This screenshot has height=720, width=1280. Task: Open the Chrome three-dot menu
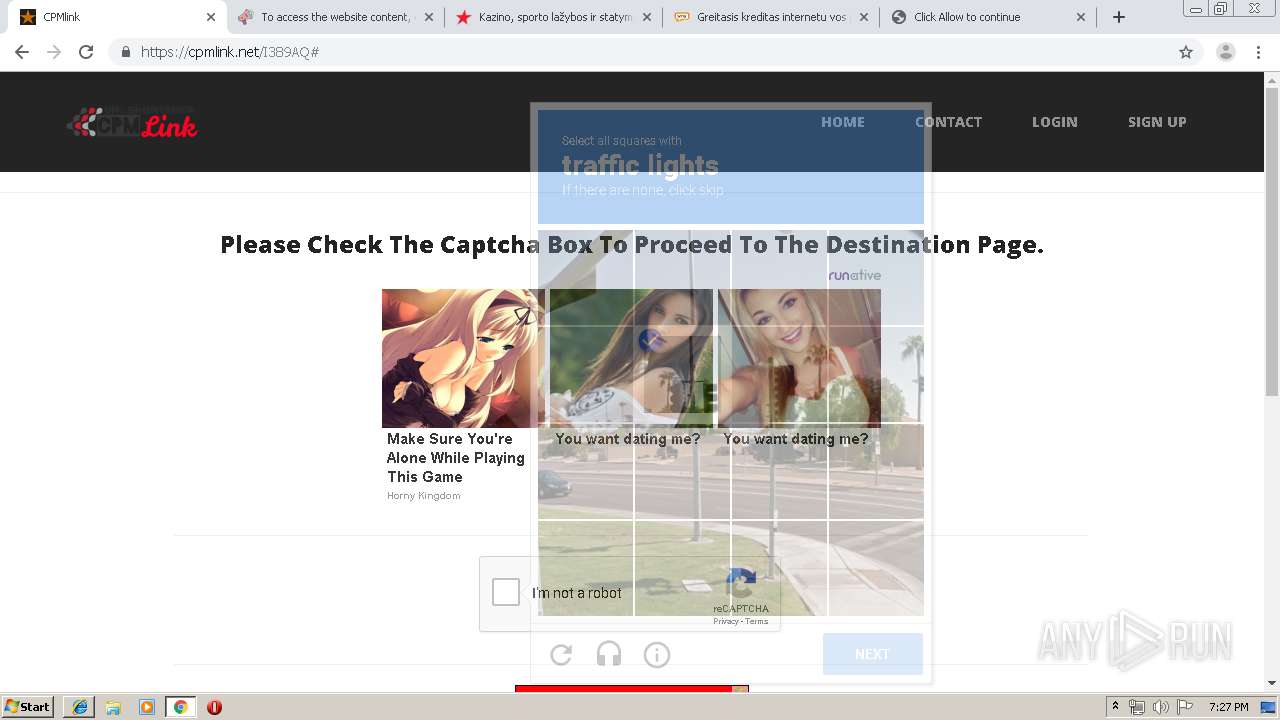point(1258,52)
